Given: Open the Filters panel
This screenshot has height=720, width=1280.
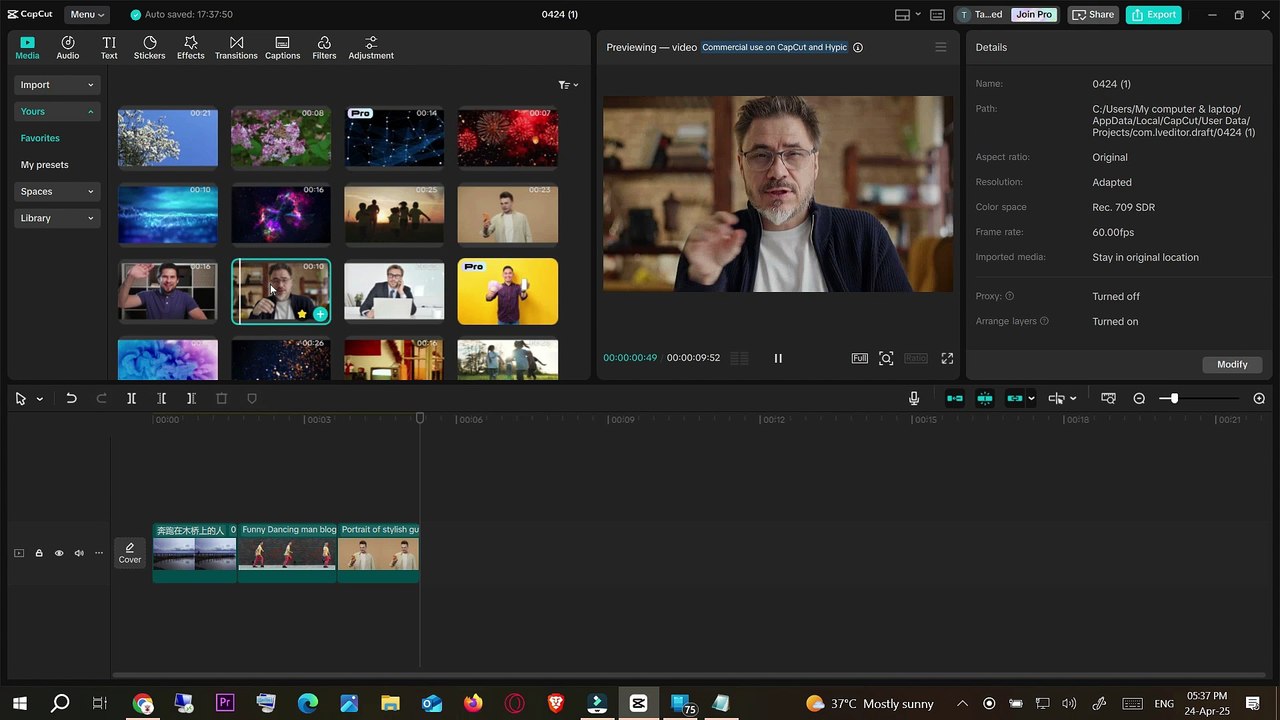Looking at the screenshot, I should click(324, 47).
